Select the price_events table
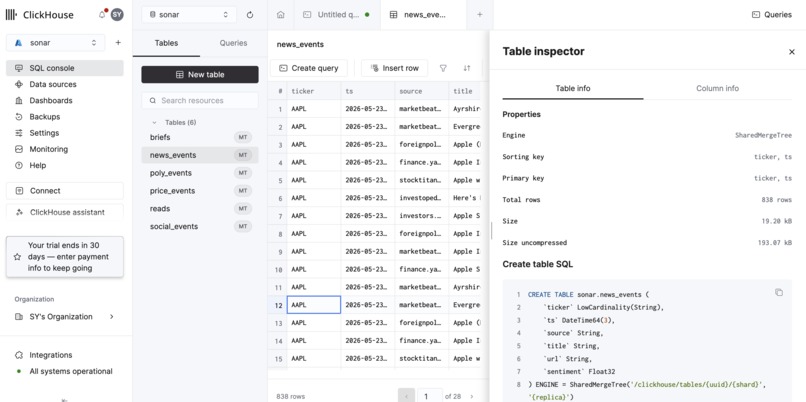This screenshot has height=402, width=806. (200, 191)
